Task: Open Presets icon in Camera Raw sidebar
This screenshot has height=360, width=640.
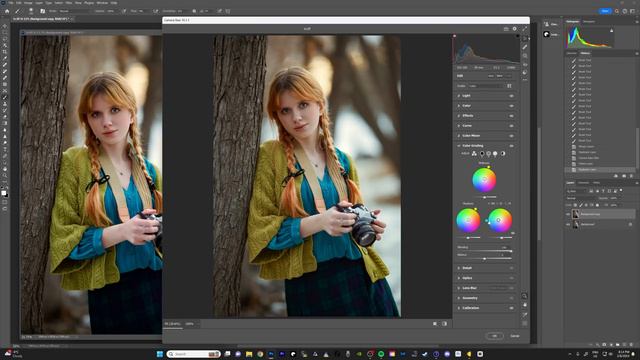Action: [525, 73]
